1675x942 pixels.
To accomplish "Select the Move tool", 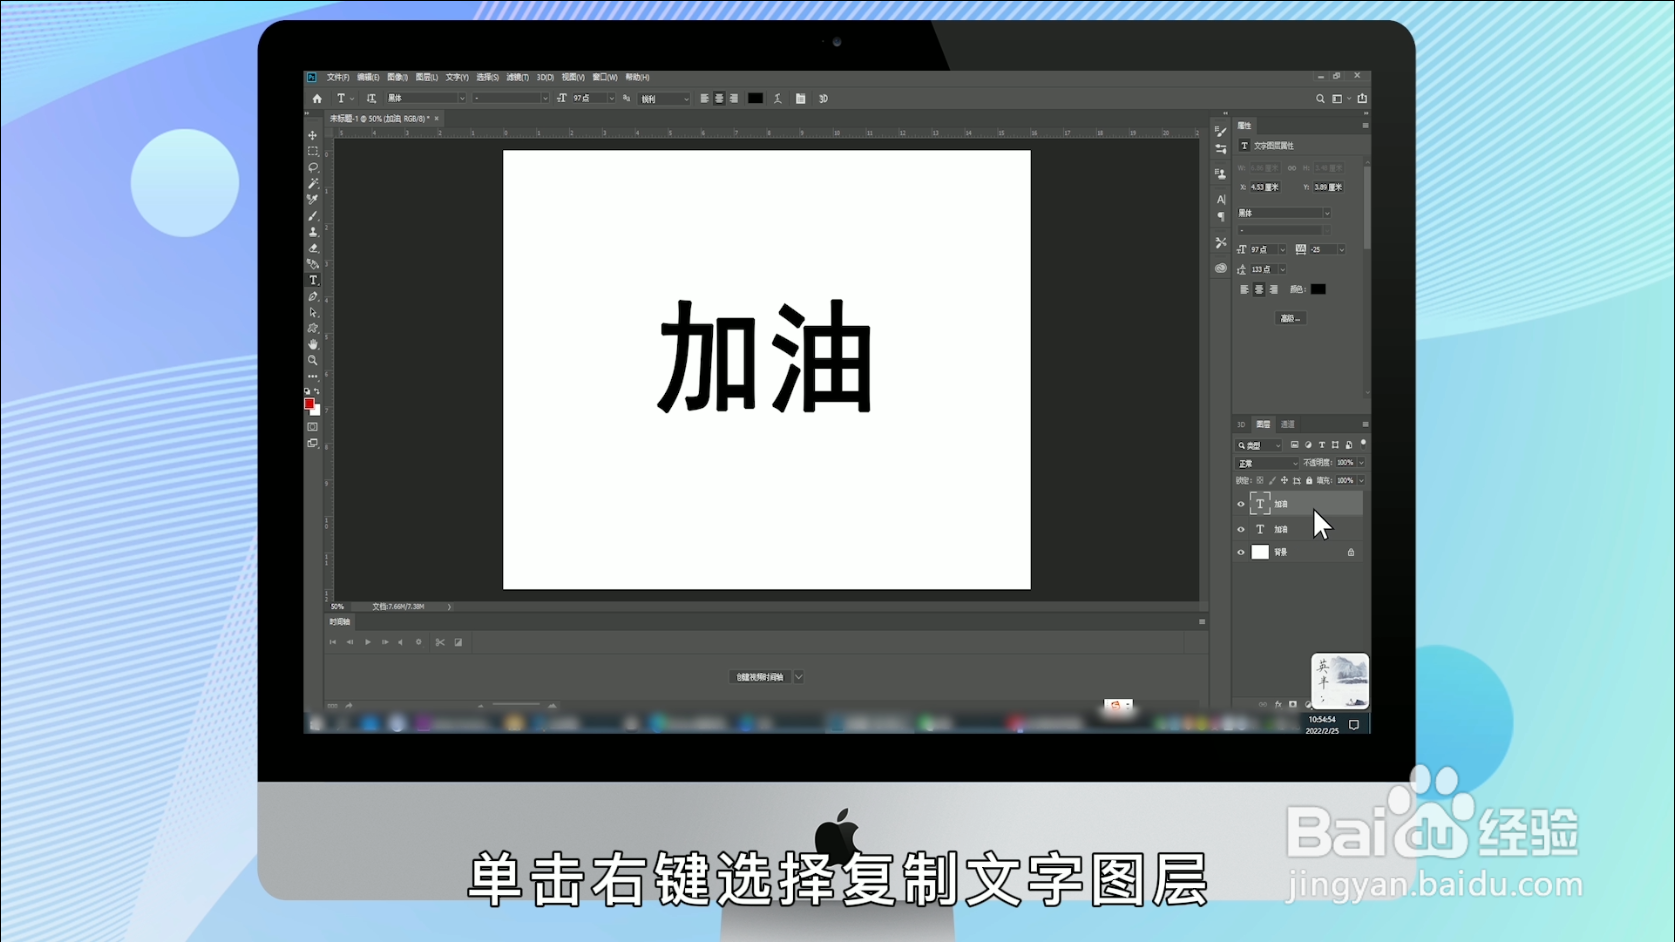I will 313,135.
